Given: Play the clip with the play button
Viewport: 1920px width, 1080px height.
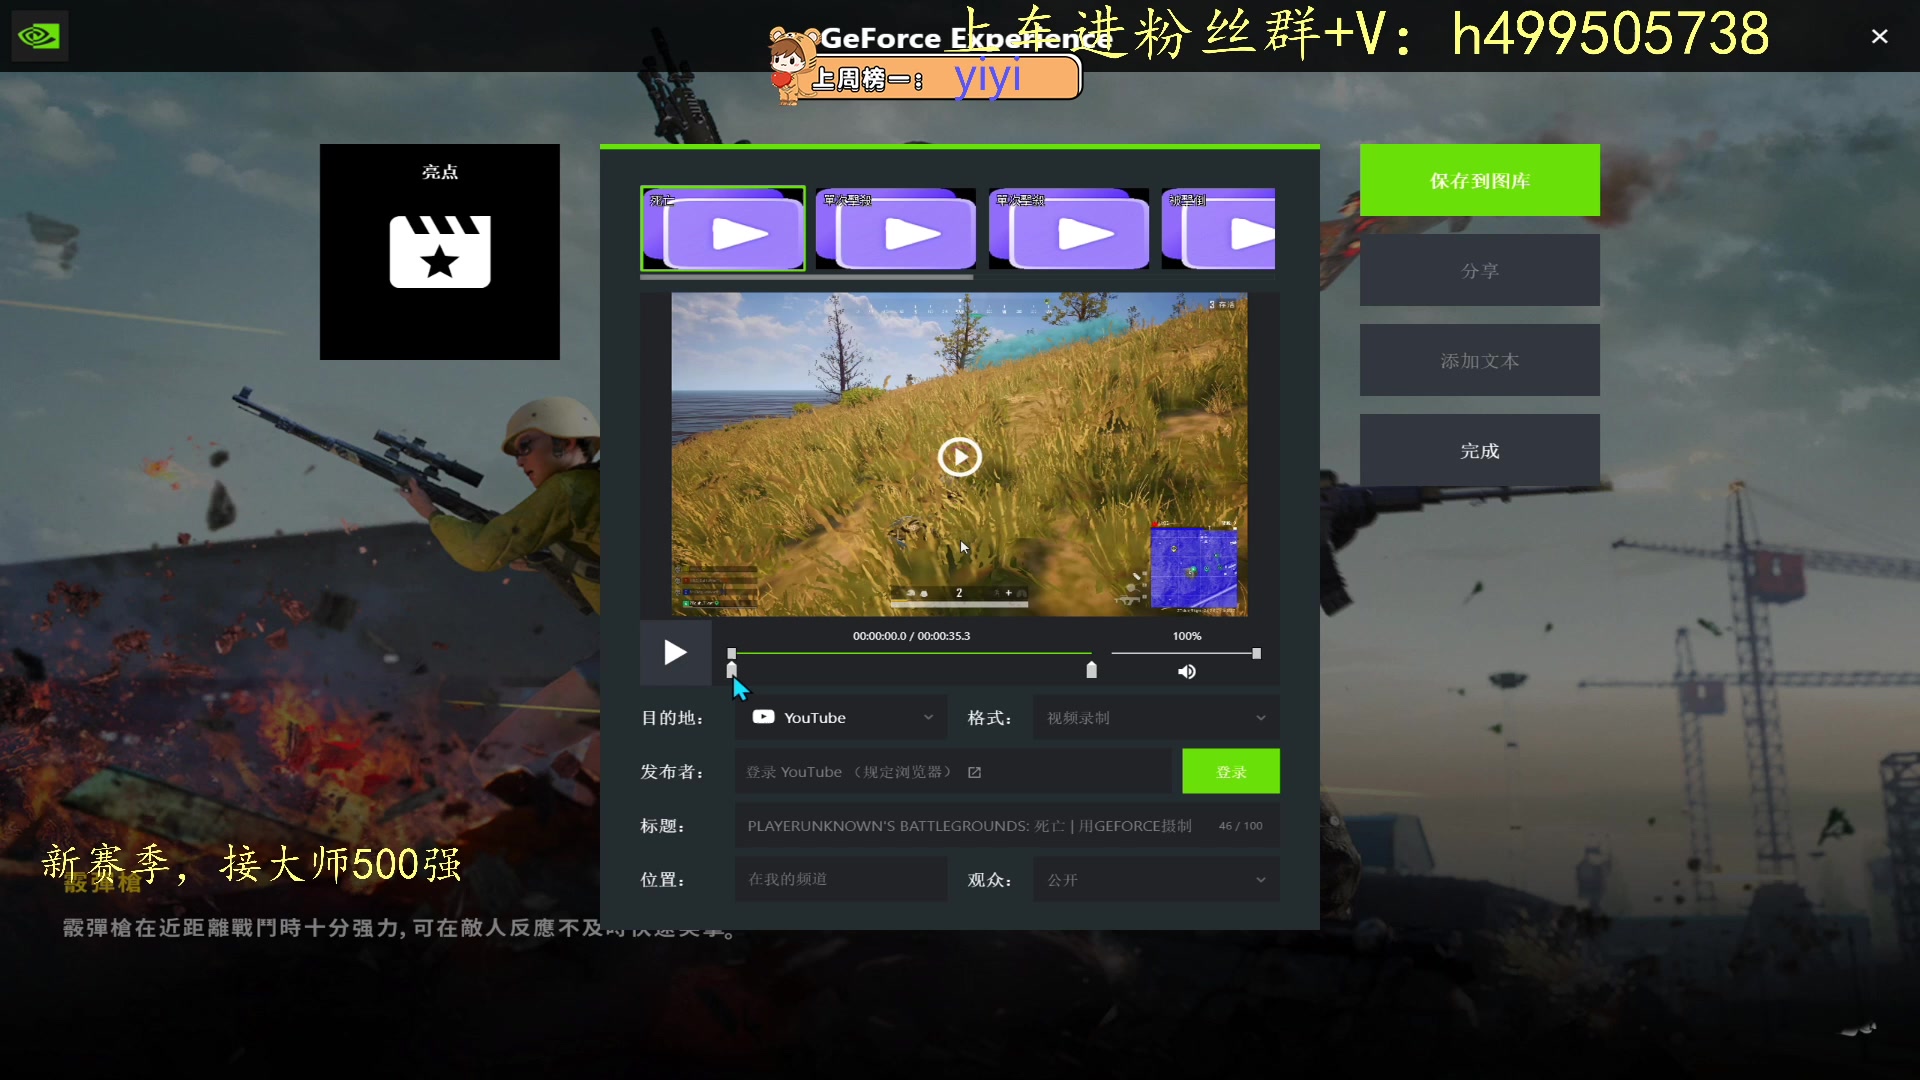Looking at the screenshot, I should click(675, 653).
